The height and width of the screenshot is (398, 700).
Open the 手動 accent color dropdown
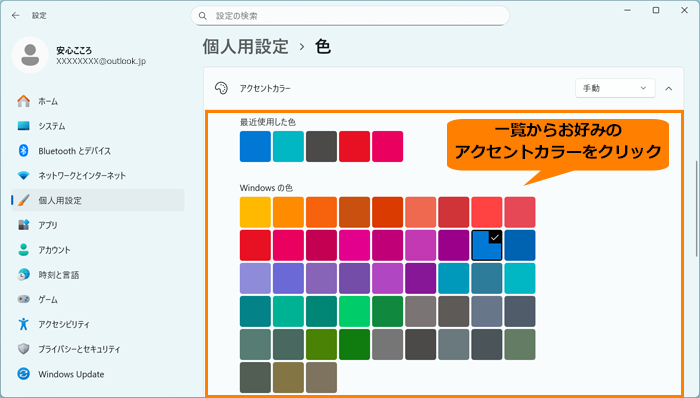615,88
